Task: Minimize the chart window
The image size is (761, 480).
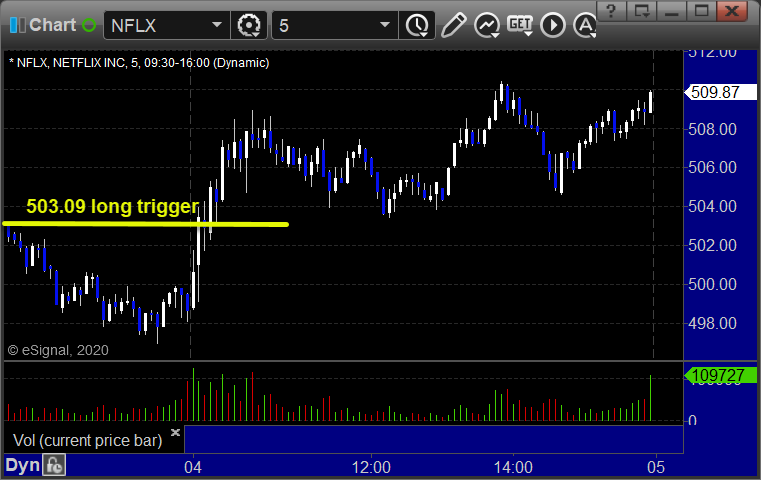Action: (x=671, y=11)
